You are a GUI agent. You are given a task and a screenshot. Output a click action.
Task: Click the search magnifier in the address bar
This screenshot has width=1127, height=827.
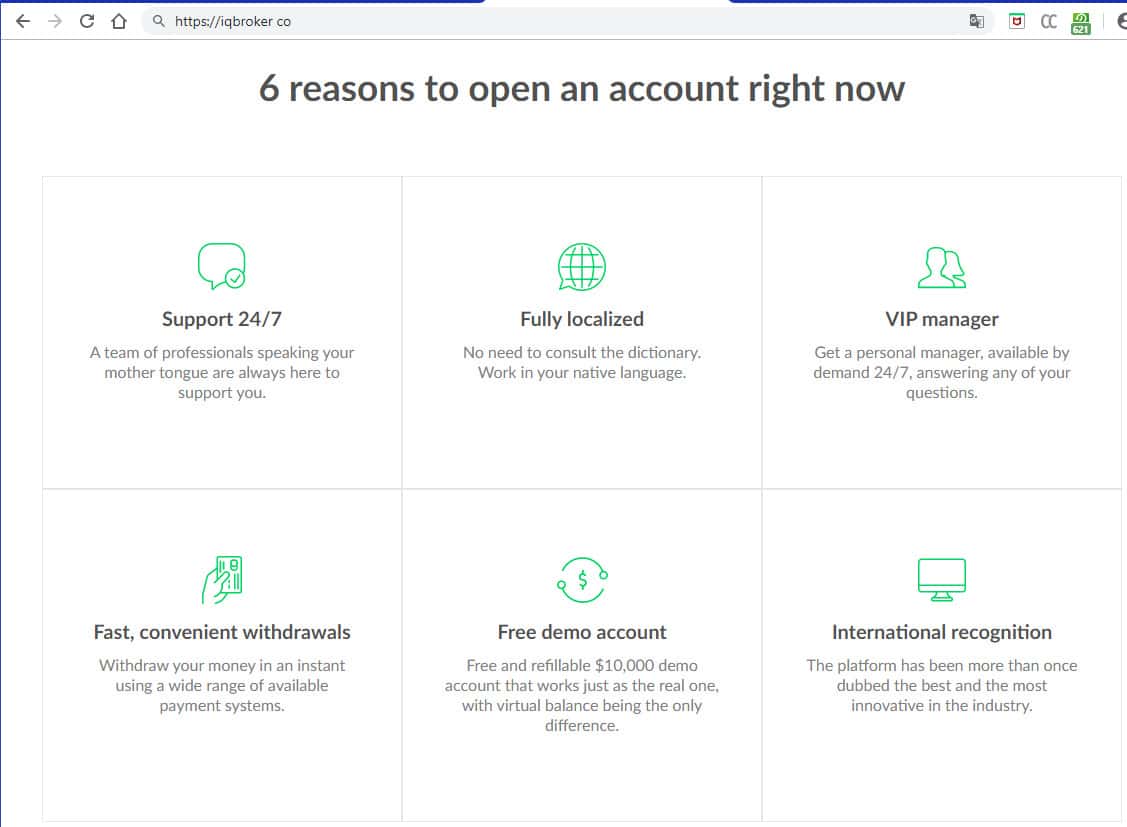coord(159,21)
